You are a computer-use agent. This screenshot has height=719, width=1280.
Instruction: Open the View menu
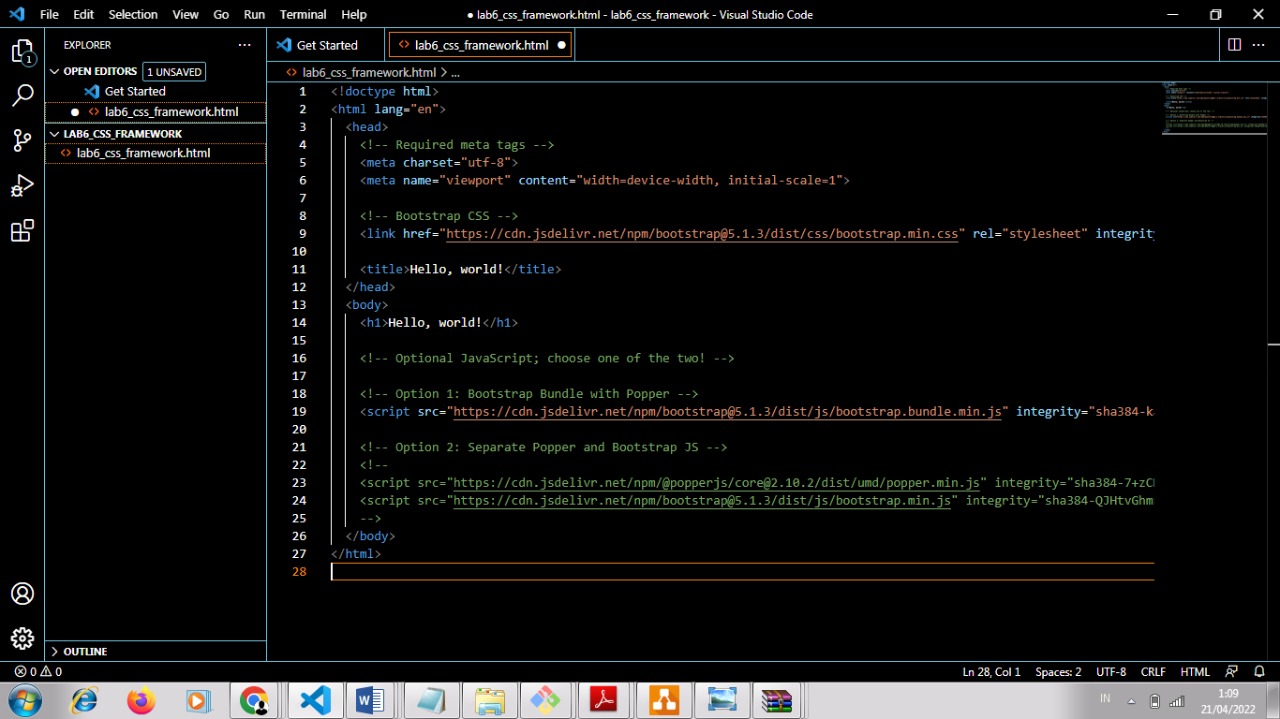185,14
